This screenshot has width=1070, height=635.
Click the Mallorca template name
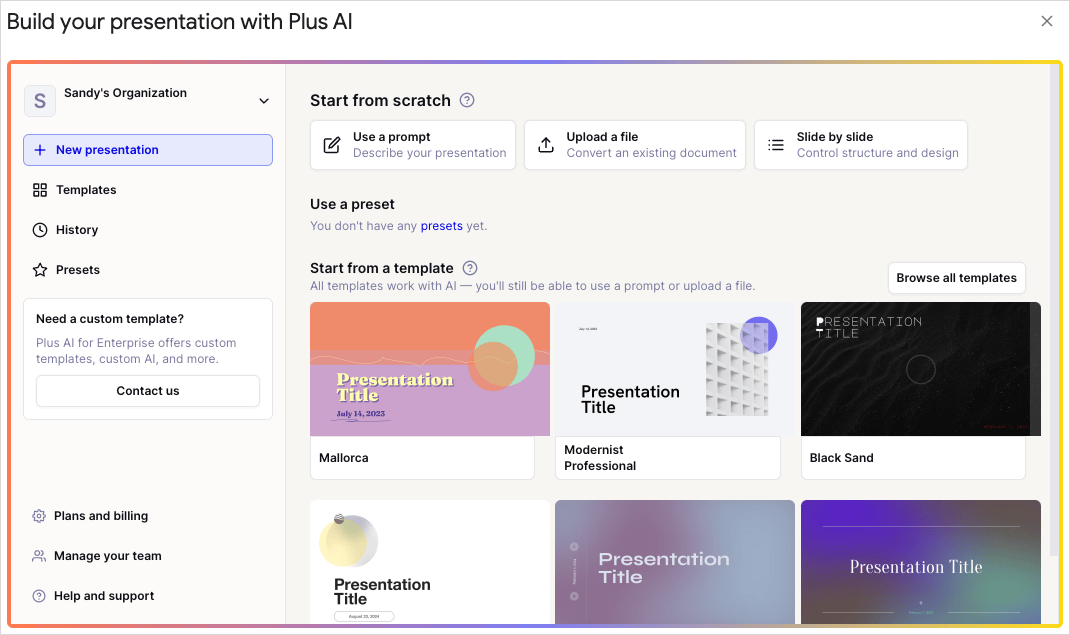click(344, 458)
